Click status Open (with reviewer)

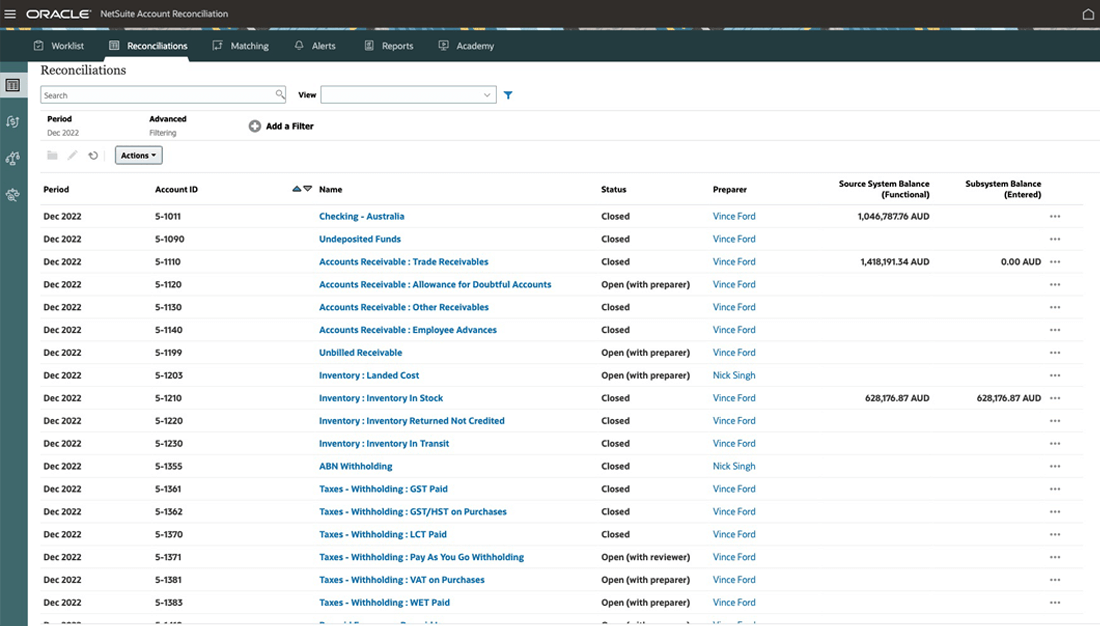point(645,557)
